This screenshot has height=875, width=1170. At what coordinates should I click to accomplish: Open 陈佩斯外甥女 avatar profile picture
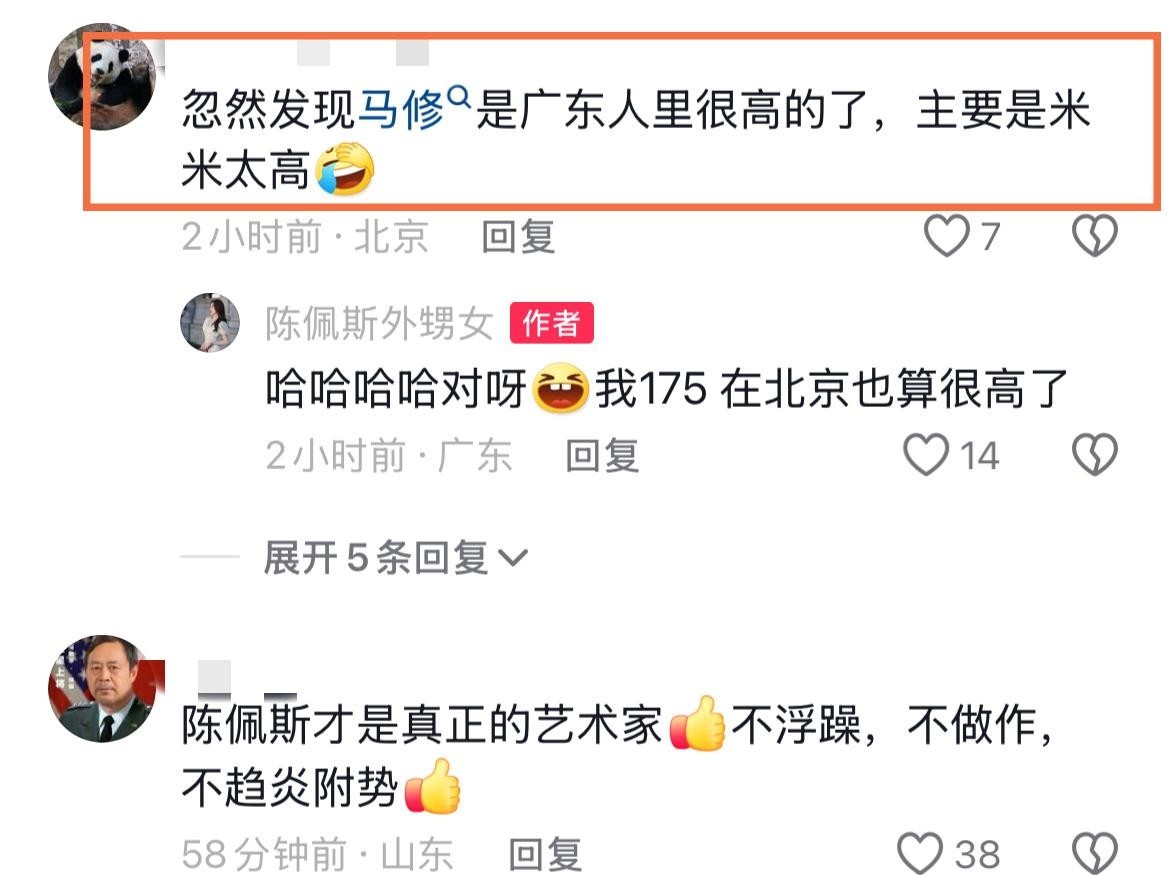coord(210,322)
